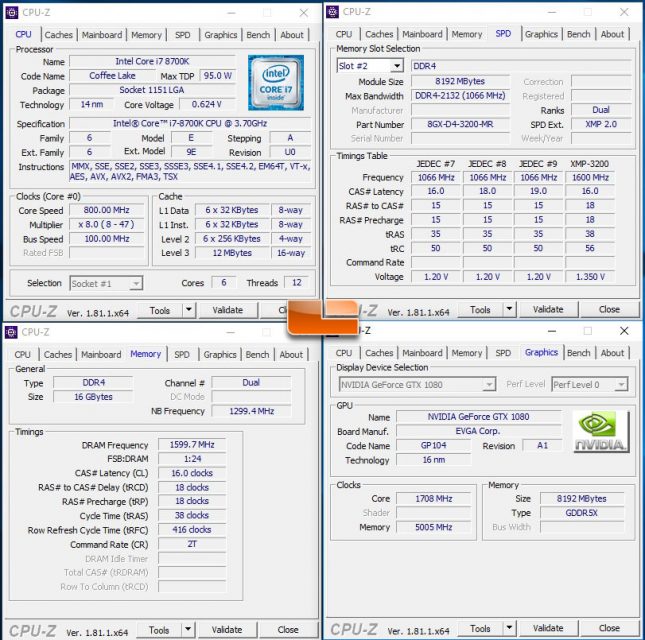Click the Max TDP value 95.0 W
Image resolution: width=645 pixels, height=640 pixels.
218,76
